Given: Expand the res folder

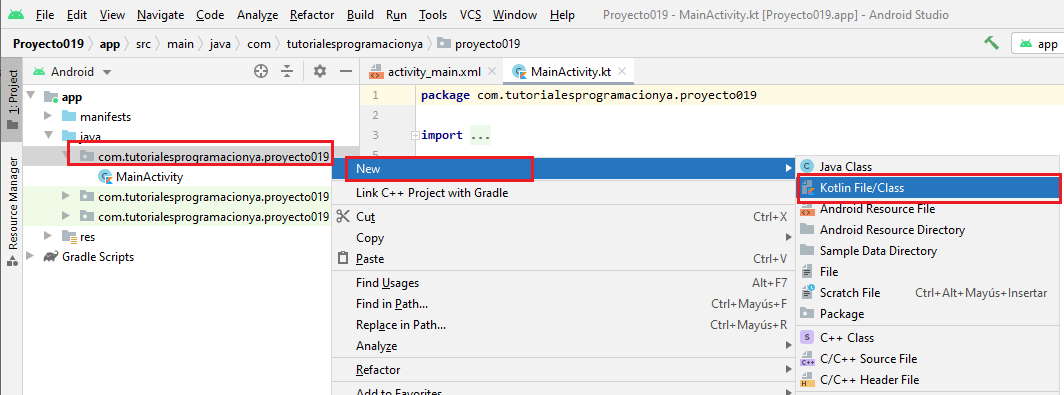Looking at the screenshot, I should 48,236.
